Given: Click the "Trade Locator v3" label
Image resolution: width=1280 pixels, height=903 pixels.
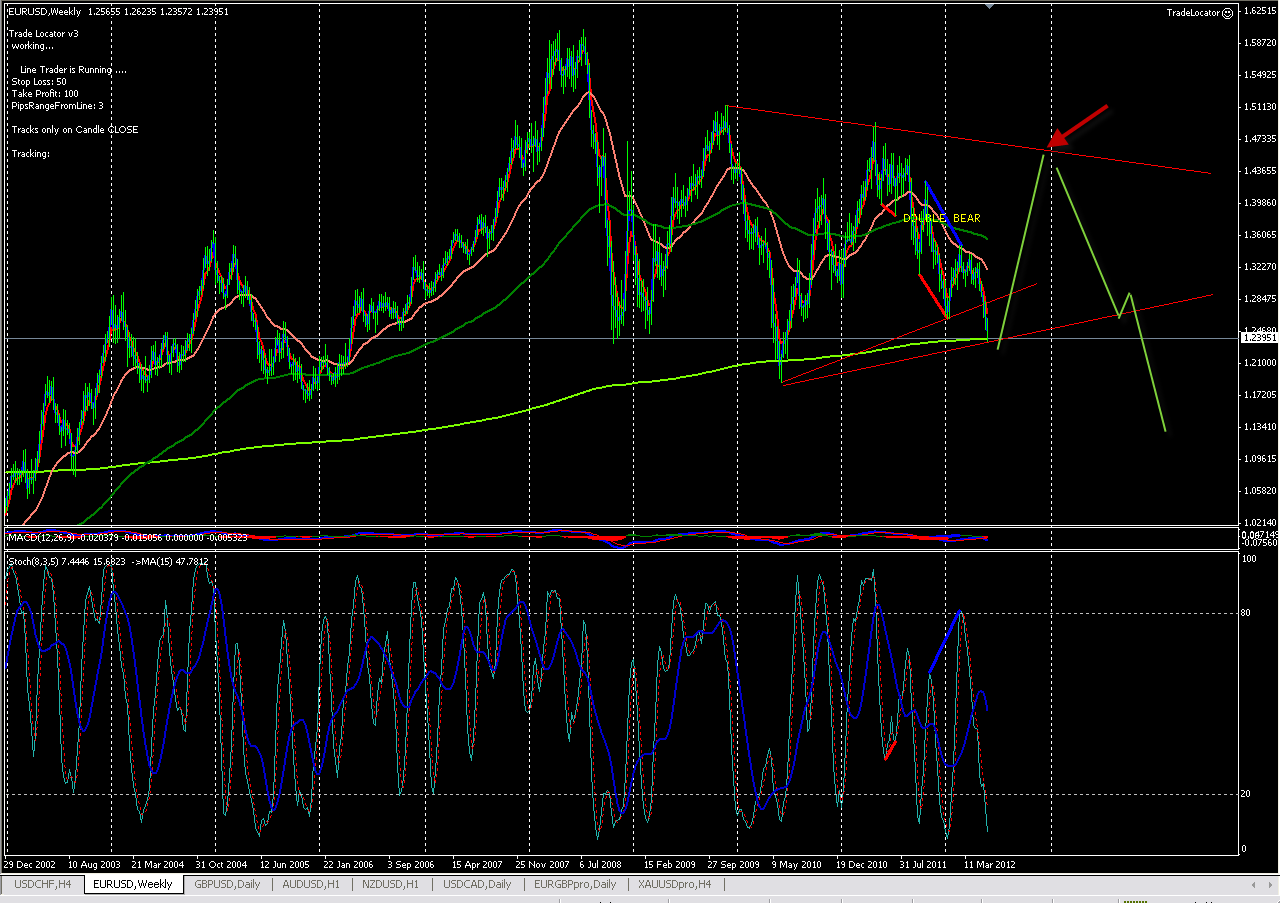Looking at the screenshot, I should pyautogui.click(x=43, y=33).
